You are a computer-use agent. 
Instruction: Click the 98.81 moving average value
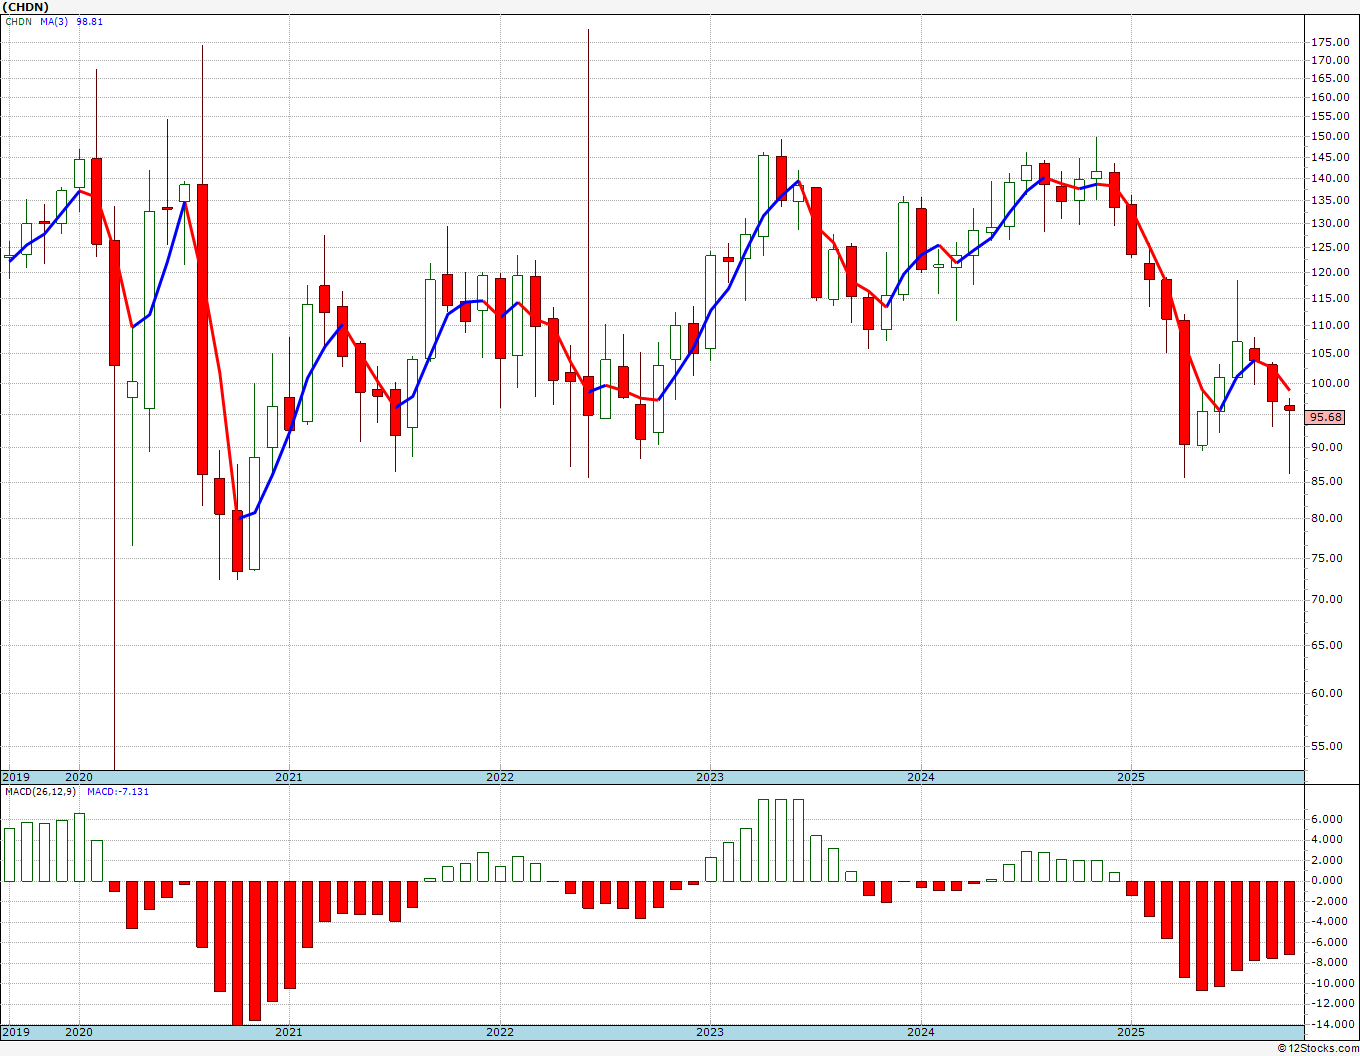click(x=89, y=21)
